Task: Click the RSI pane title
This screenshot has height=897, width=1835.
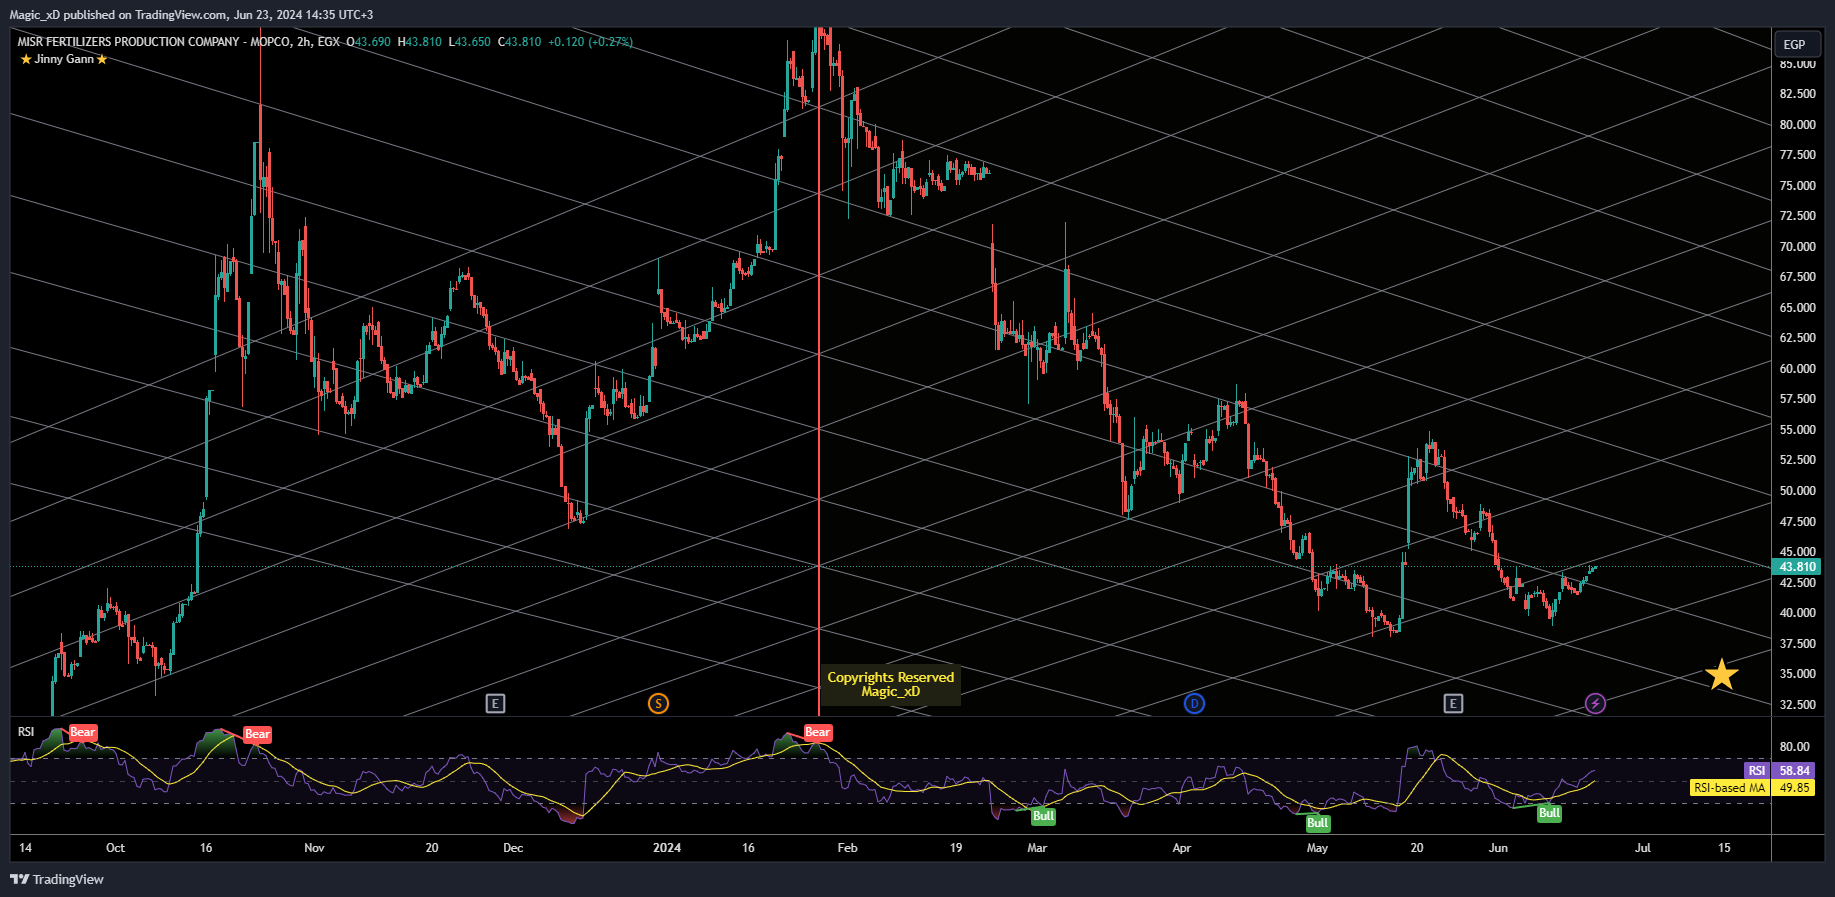Action: [26, 732]
